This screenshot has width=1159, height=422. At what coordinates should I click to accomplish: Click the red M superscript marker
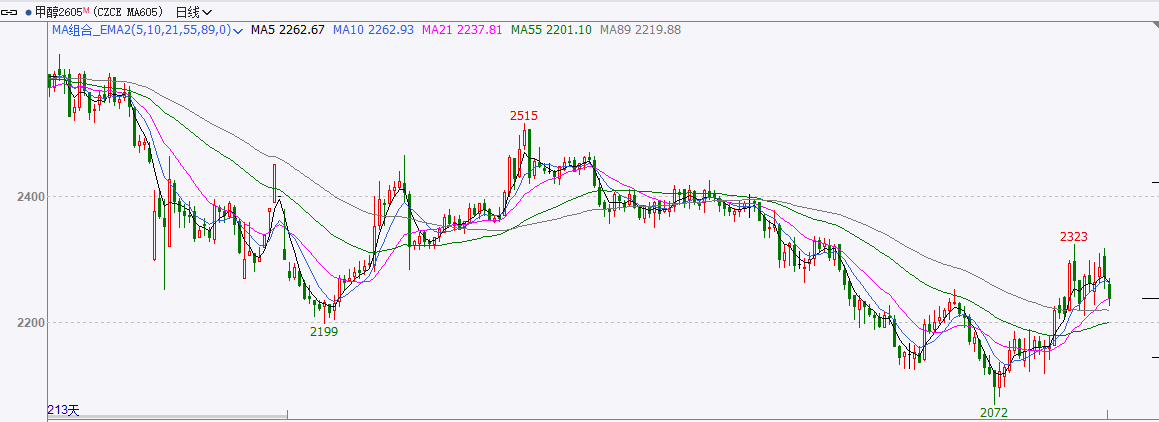87,10
